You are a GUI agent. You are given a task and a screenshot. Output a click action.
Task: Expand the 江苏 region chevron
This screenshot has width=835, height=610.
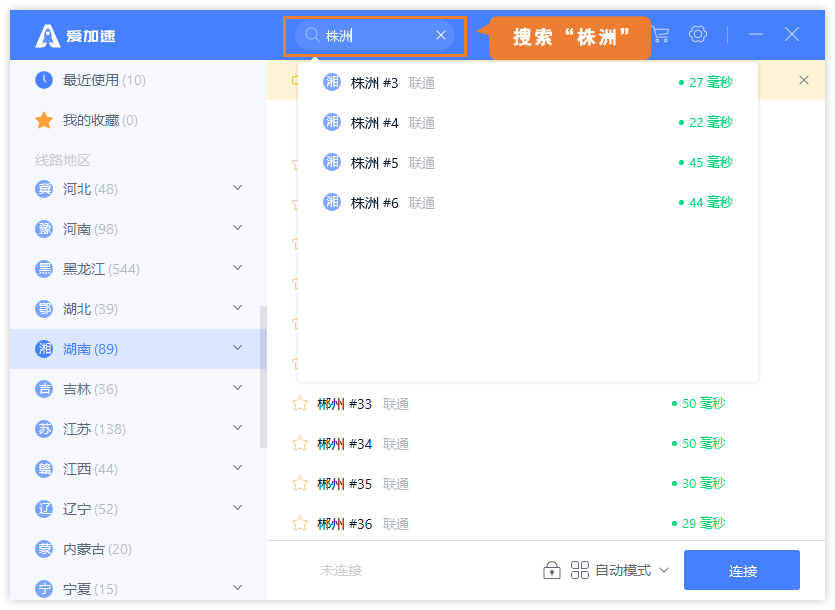237,428
